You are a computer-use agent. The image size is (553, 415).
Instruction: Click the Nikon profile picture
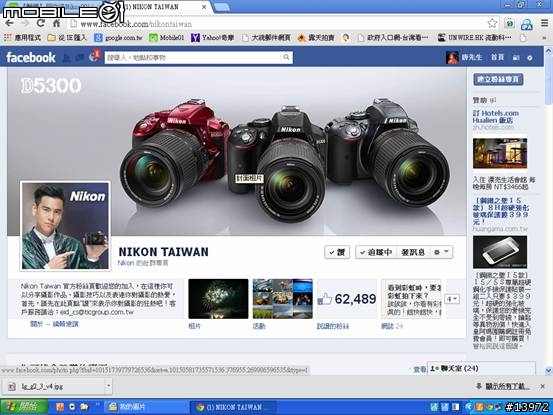[65, 226]
